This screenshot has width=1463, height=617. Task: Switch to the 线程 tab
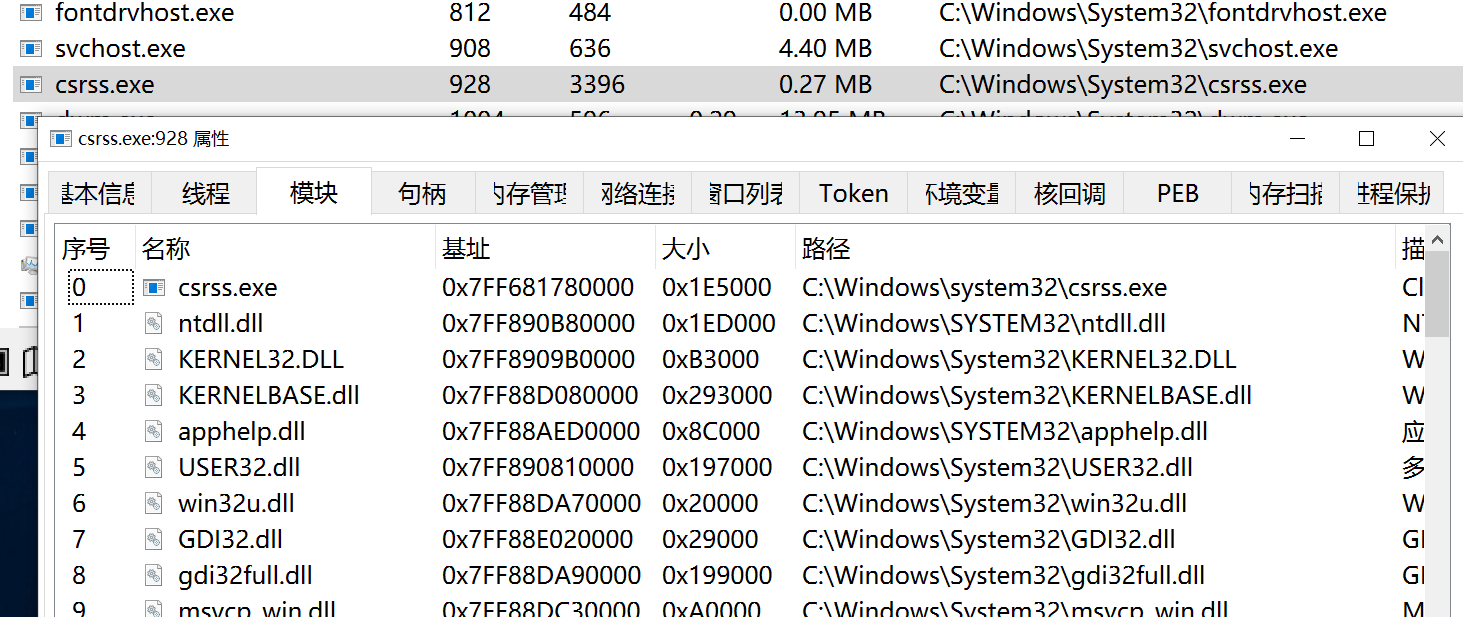(204, 193)
